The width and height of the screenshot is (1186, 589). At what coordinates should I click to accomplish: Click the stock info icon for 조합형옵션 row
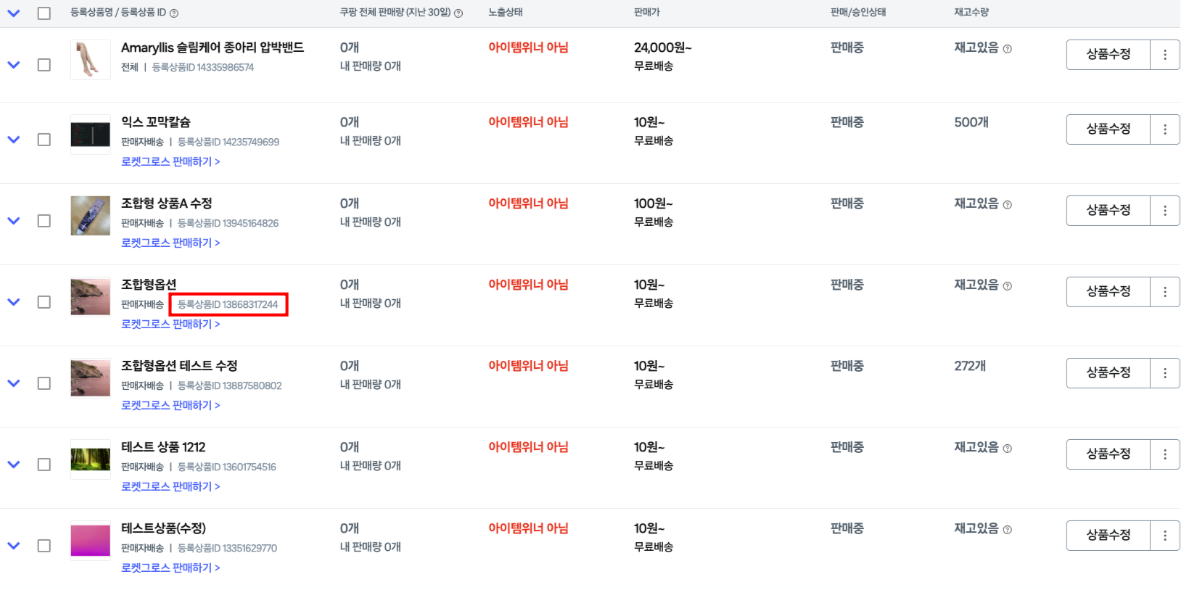click(x=1007, y=287)
